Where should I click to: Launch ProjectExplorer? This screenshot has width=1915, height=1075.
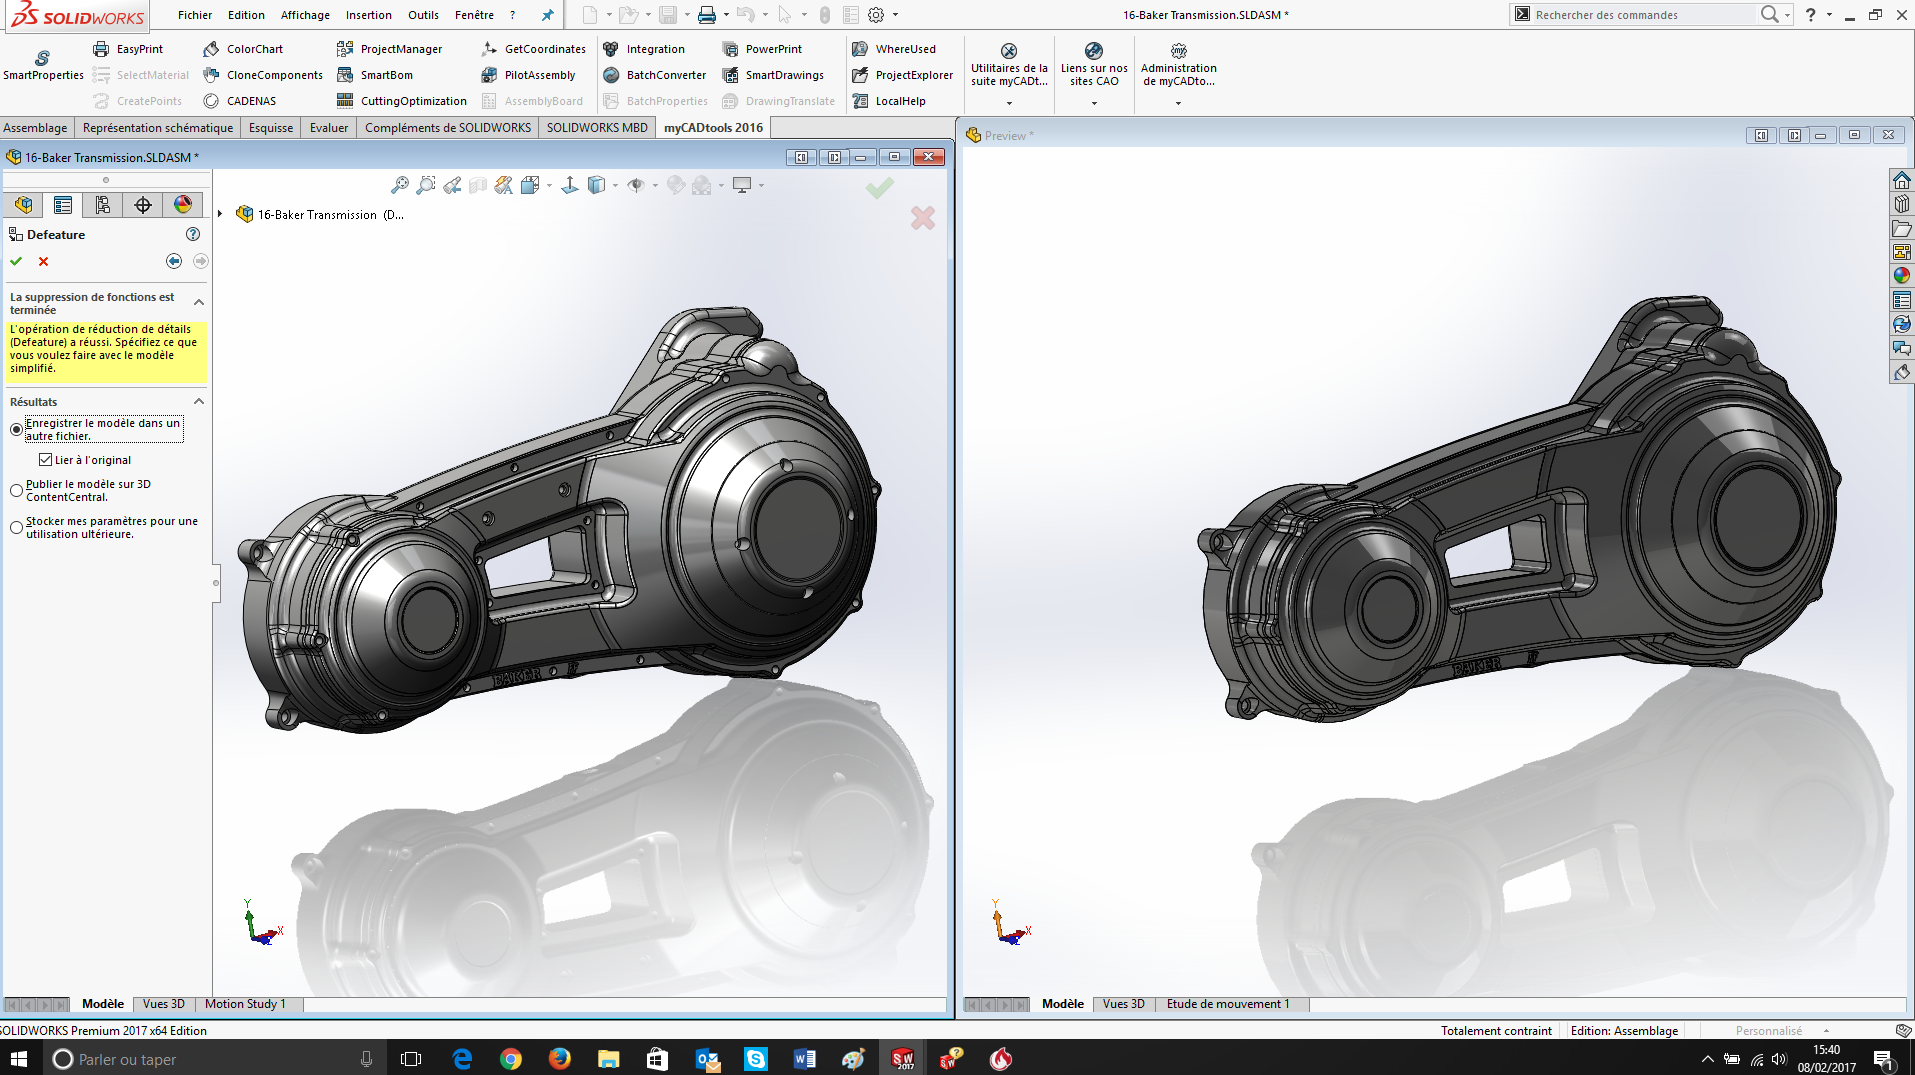(x=902, y=75)
